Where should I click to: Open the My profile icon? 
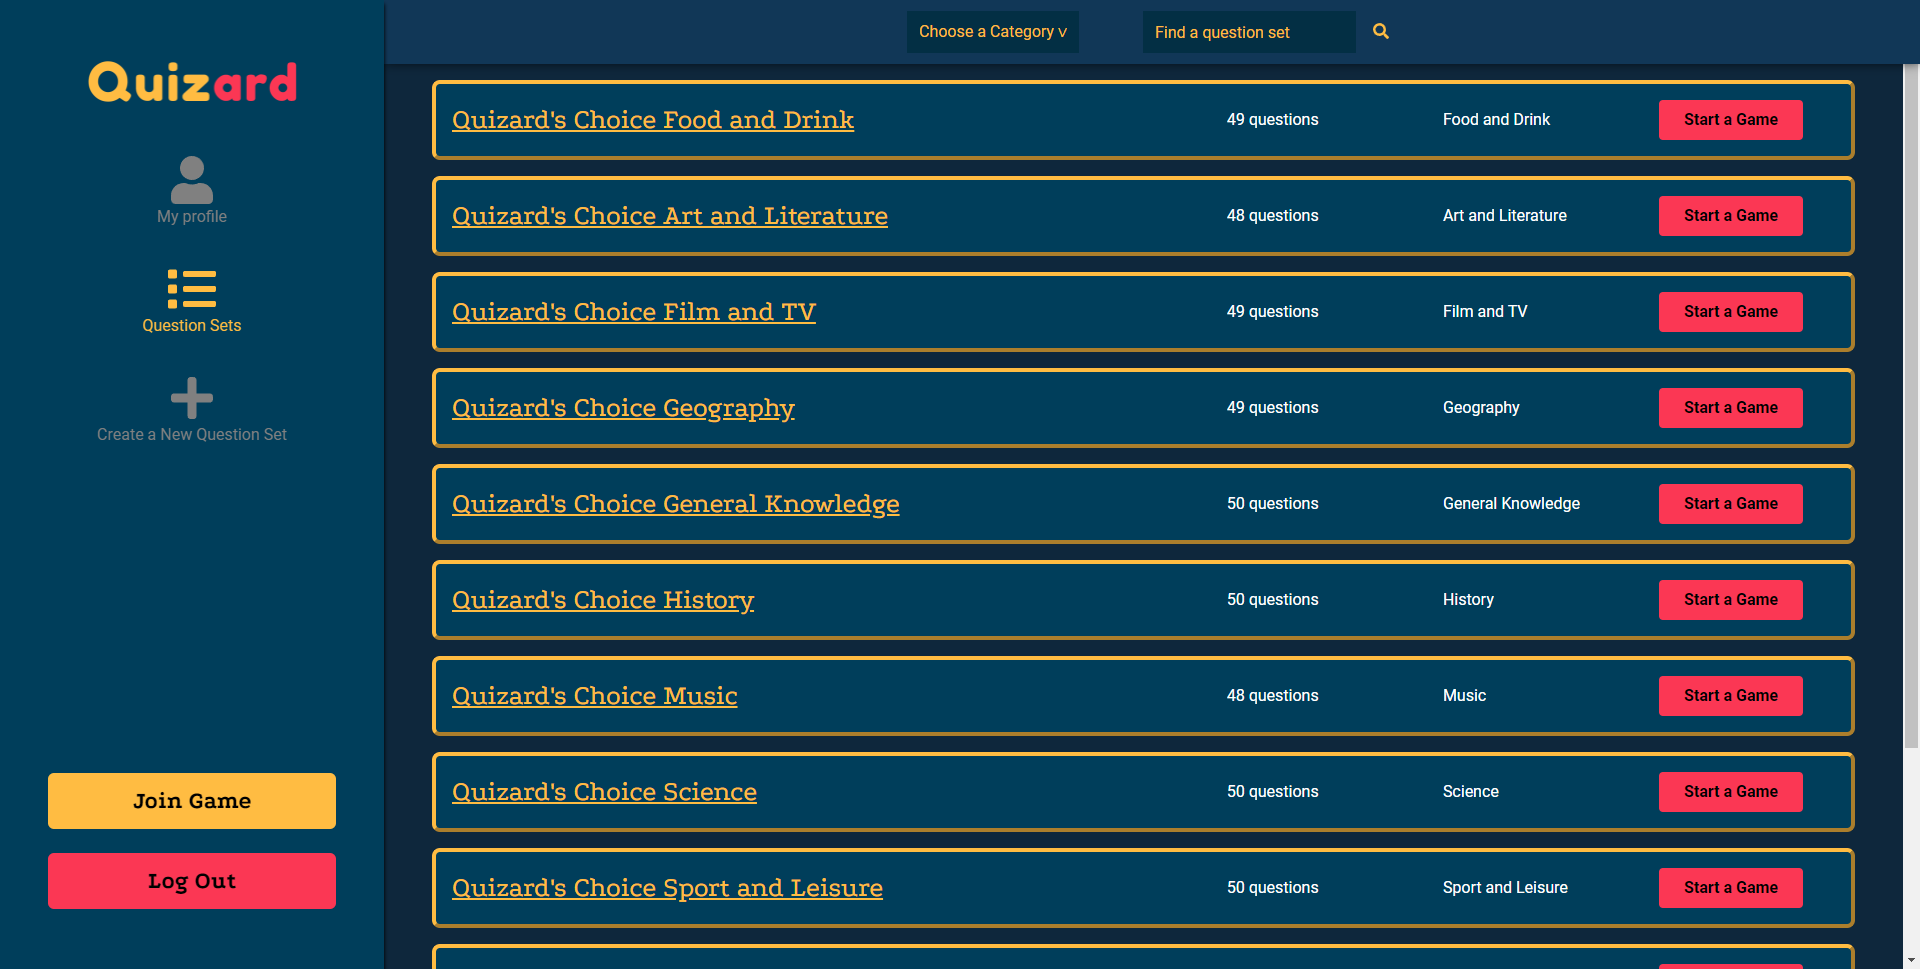click(192, 180)
